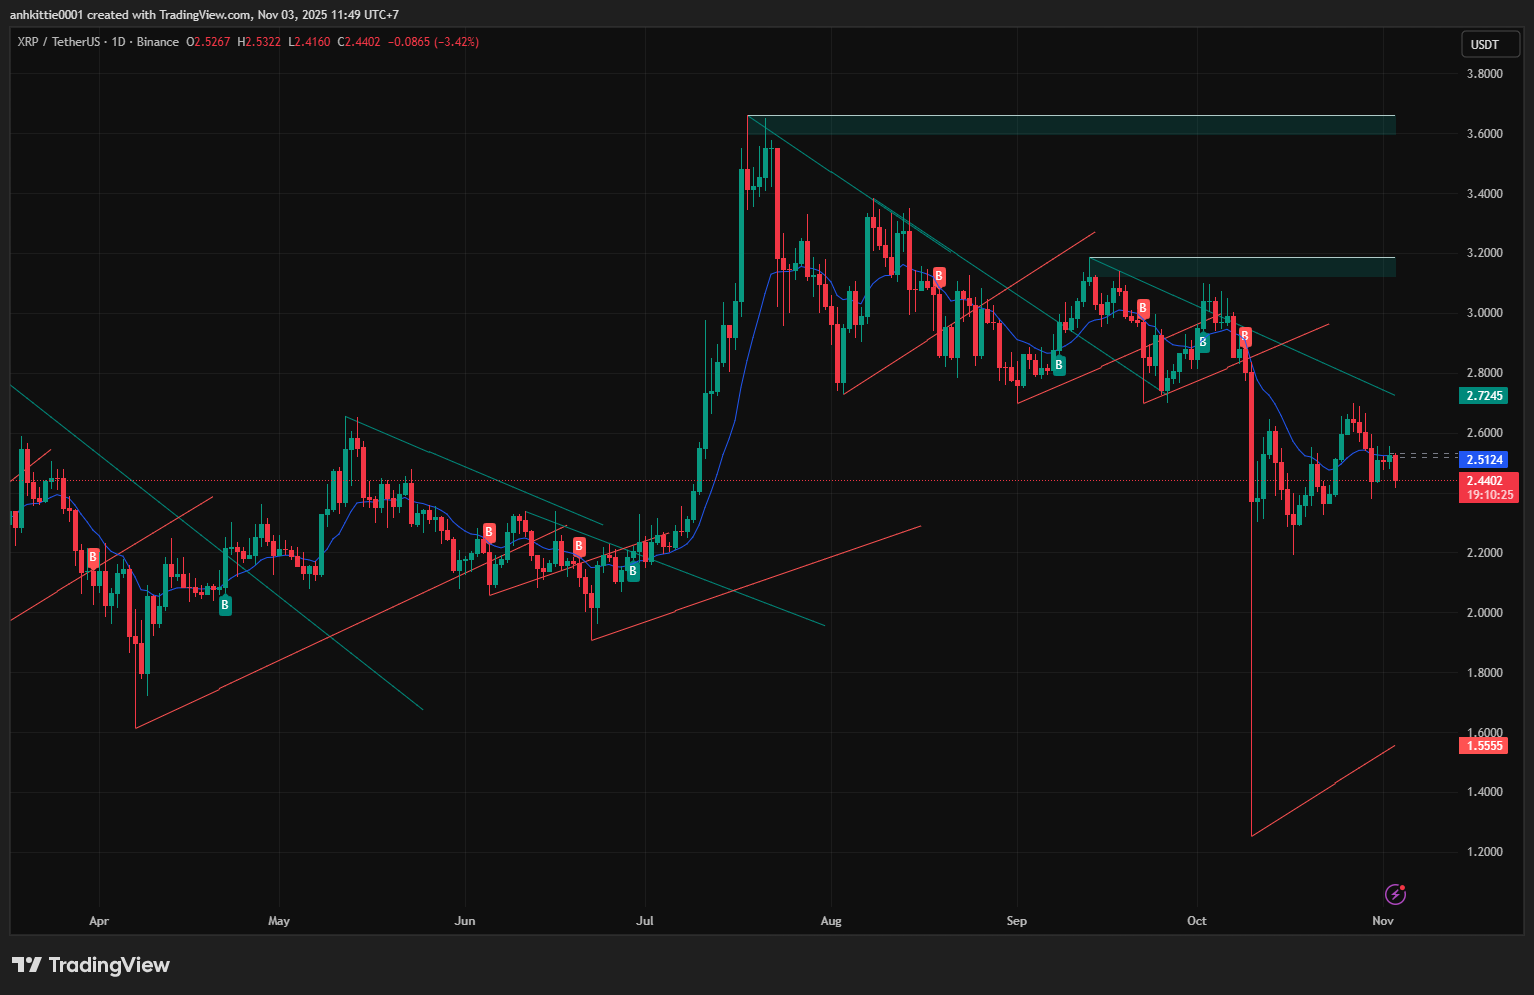Click the green 2.7245 price label
Viewport: 1534px width, 995px height.
(x=1484, y=396)
